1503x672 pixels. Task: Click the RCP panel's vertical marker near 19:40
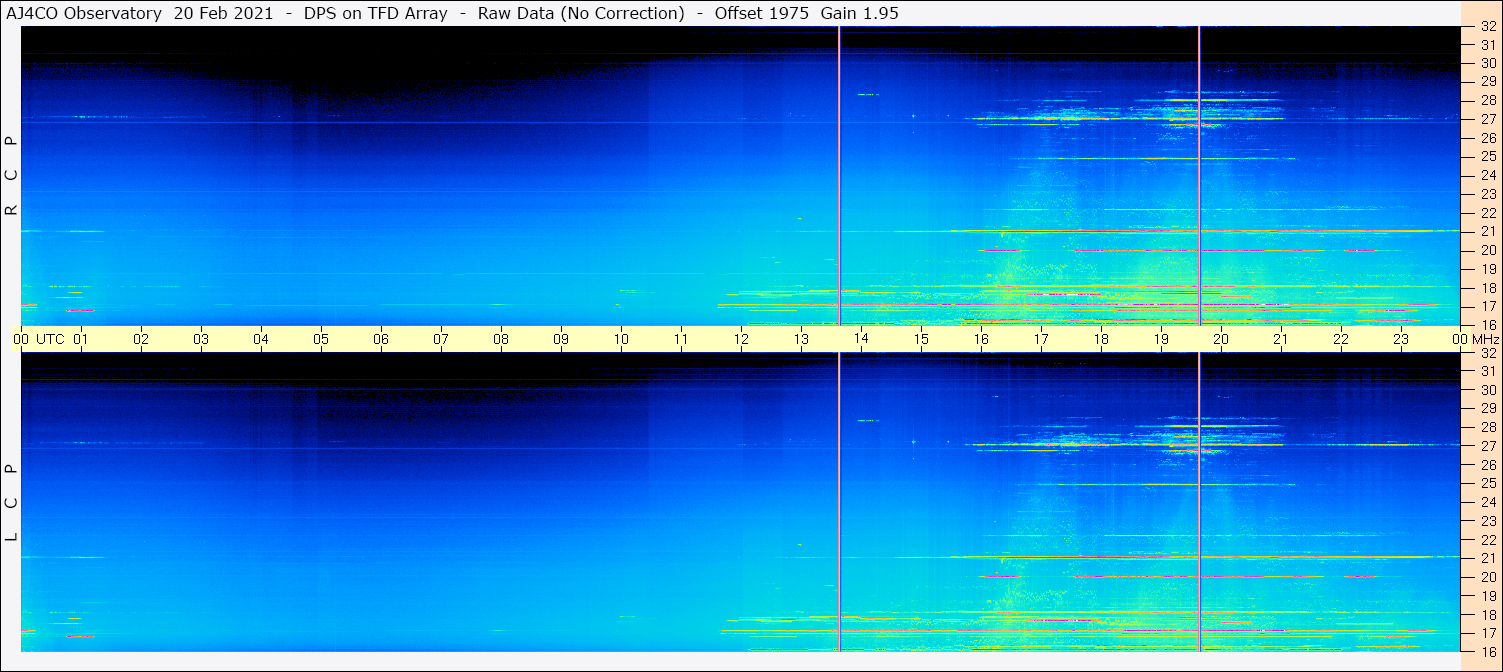(x=1199, y=176)
